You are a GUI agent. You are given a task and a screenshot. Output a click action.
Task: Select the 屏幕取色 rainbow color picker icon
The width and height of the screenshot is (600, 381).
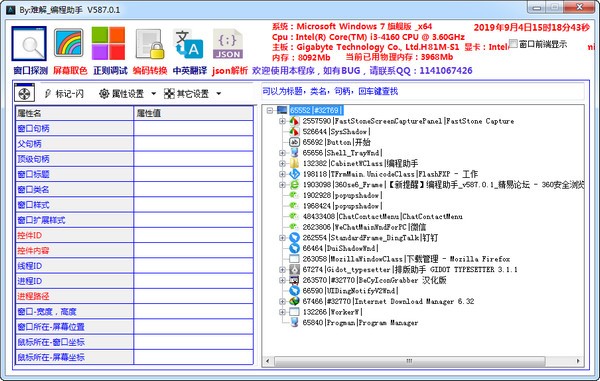point(68,43)
